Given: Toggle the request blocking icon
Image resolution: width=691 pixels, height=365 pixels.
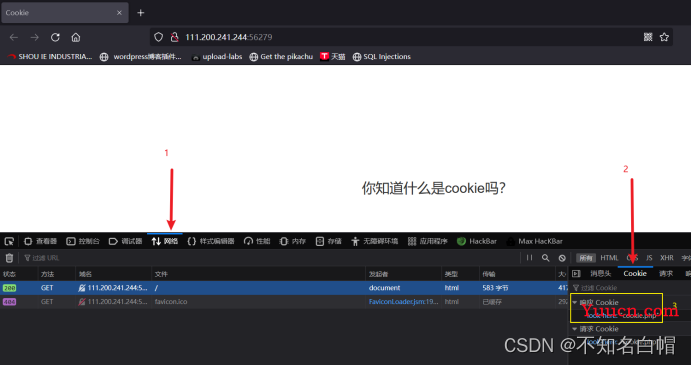Looking at the screenshot, I should (562, 258).
